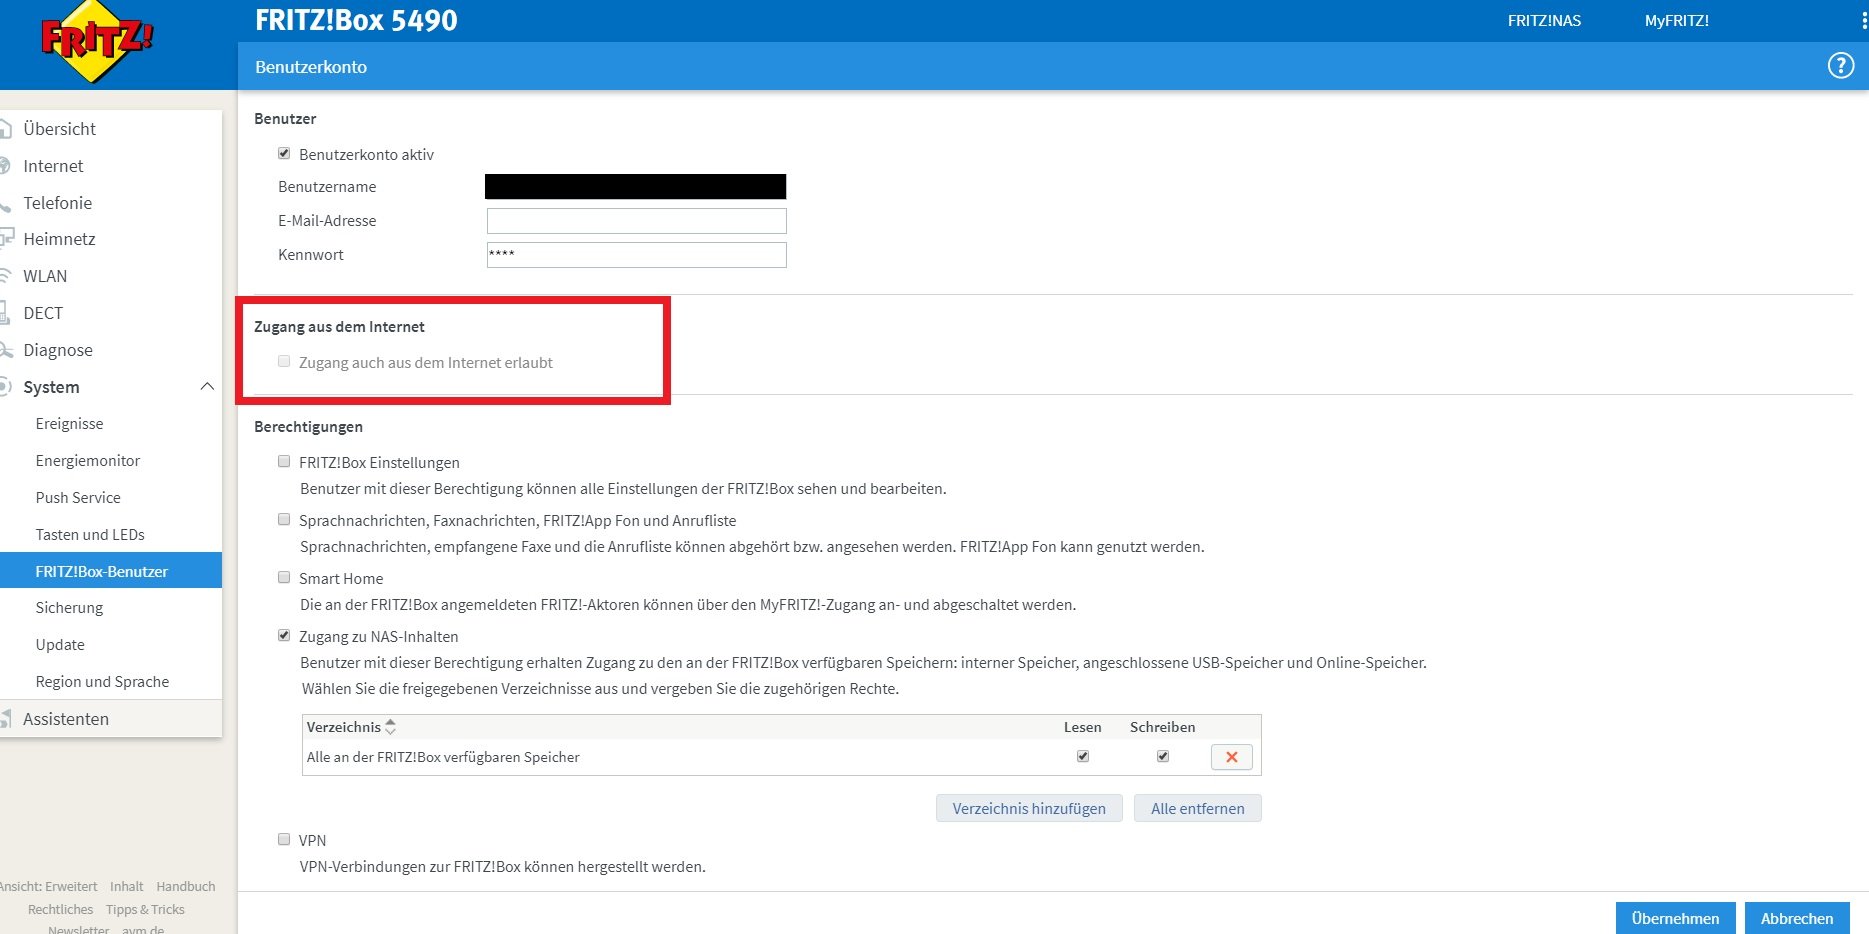Image resolution: width=1869 pixels, height=934 pixels.
Task: Open Handbuch footer link
Action: point(186,886)
